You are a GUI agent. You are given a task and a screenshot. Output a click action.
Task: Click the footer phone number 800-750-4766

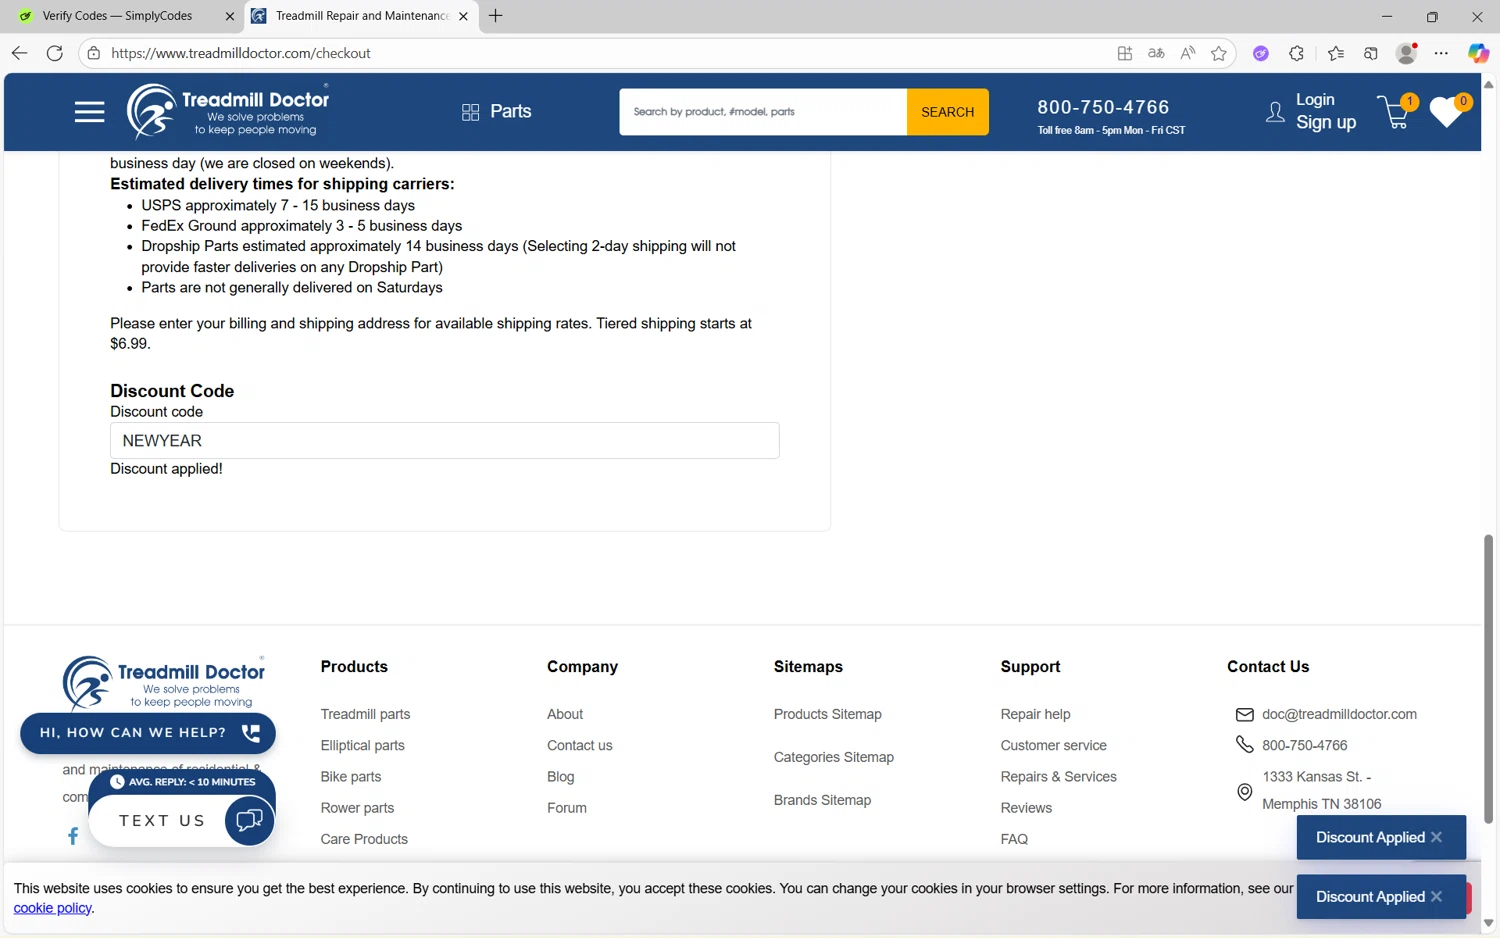[x=1304, y=745]
